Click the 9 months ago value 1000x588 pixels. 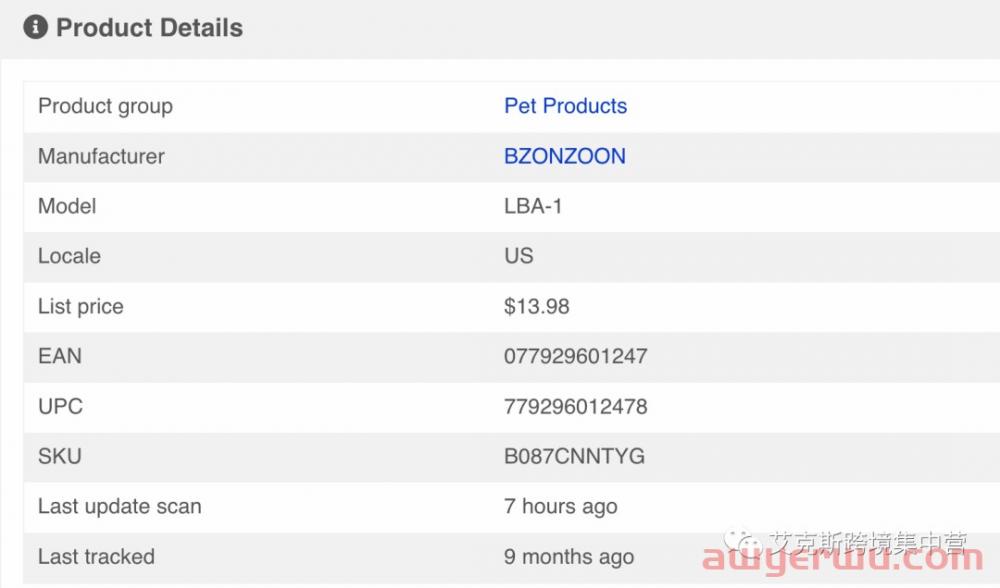click(x=569, y=557)
